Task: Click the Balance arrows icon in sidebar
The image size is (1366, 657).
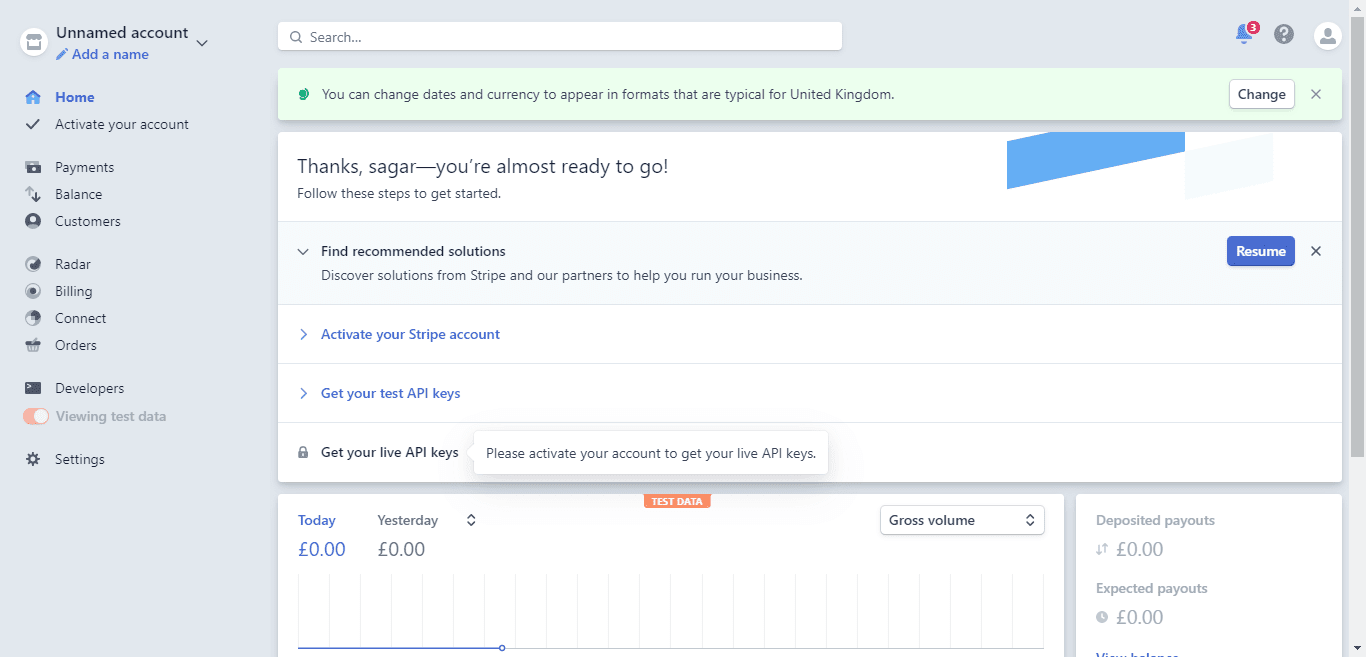Action: point(33,194)
